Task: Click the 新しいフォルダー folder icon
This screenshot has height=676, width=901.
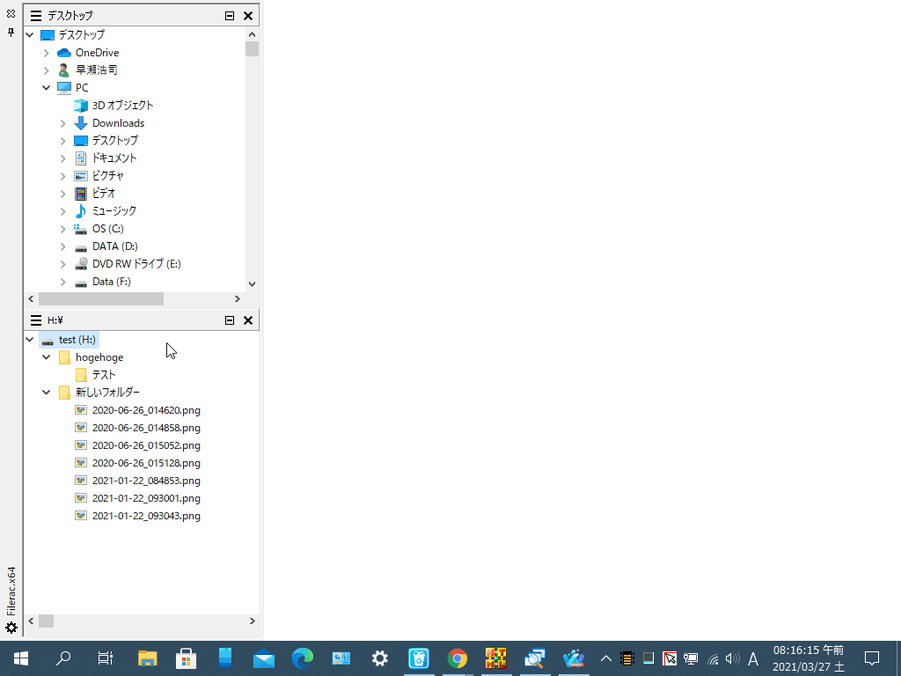Action: [x=64, y=393]
